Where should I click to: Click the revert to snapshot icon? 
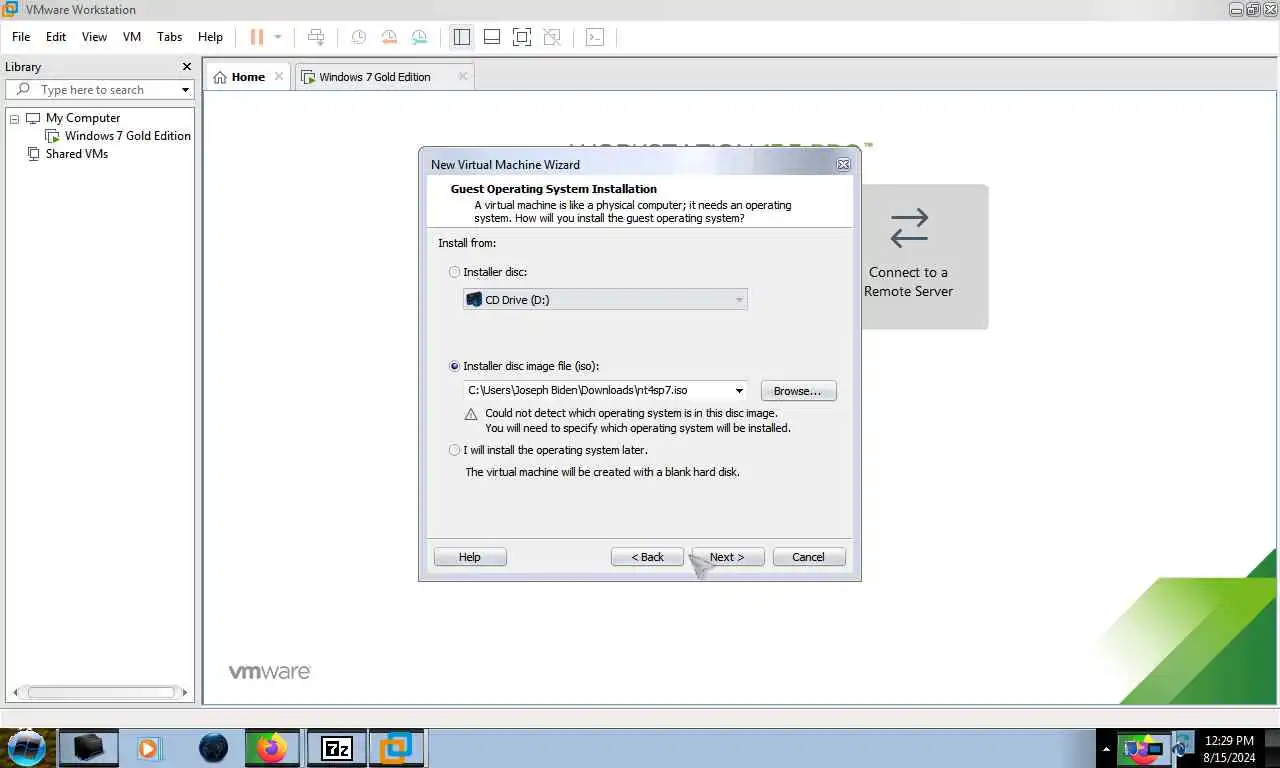(x=389, y=37)
